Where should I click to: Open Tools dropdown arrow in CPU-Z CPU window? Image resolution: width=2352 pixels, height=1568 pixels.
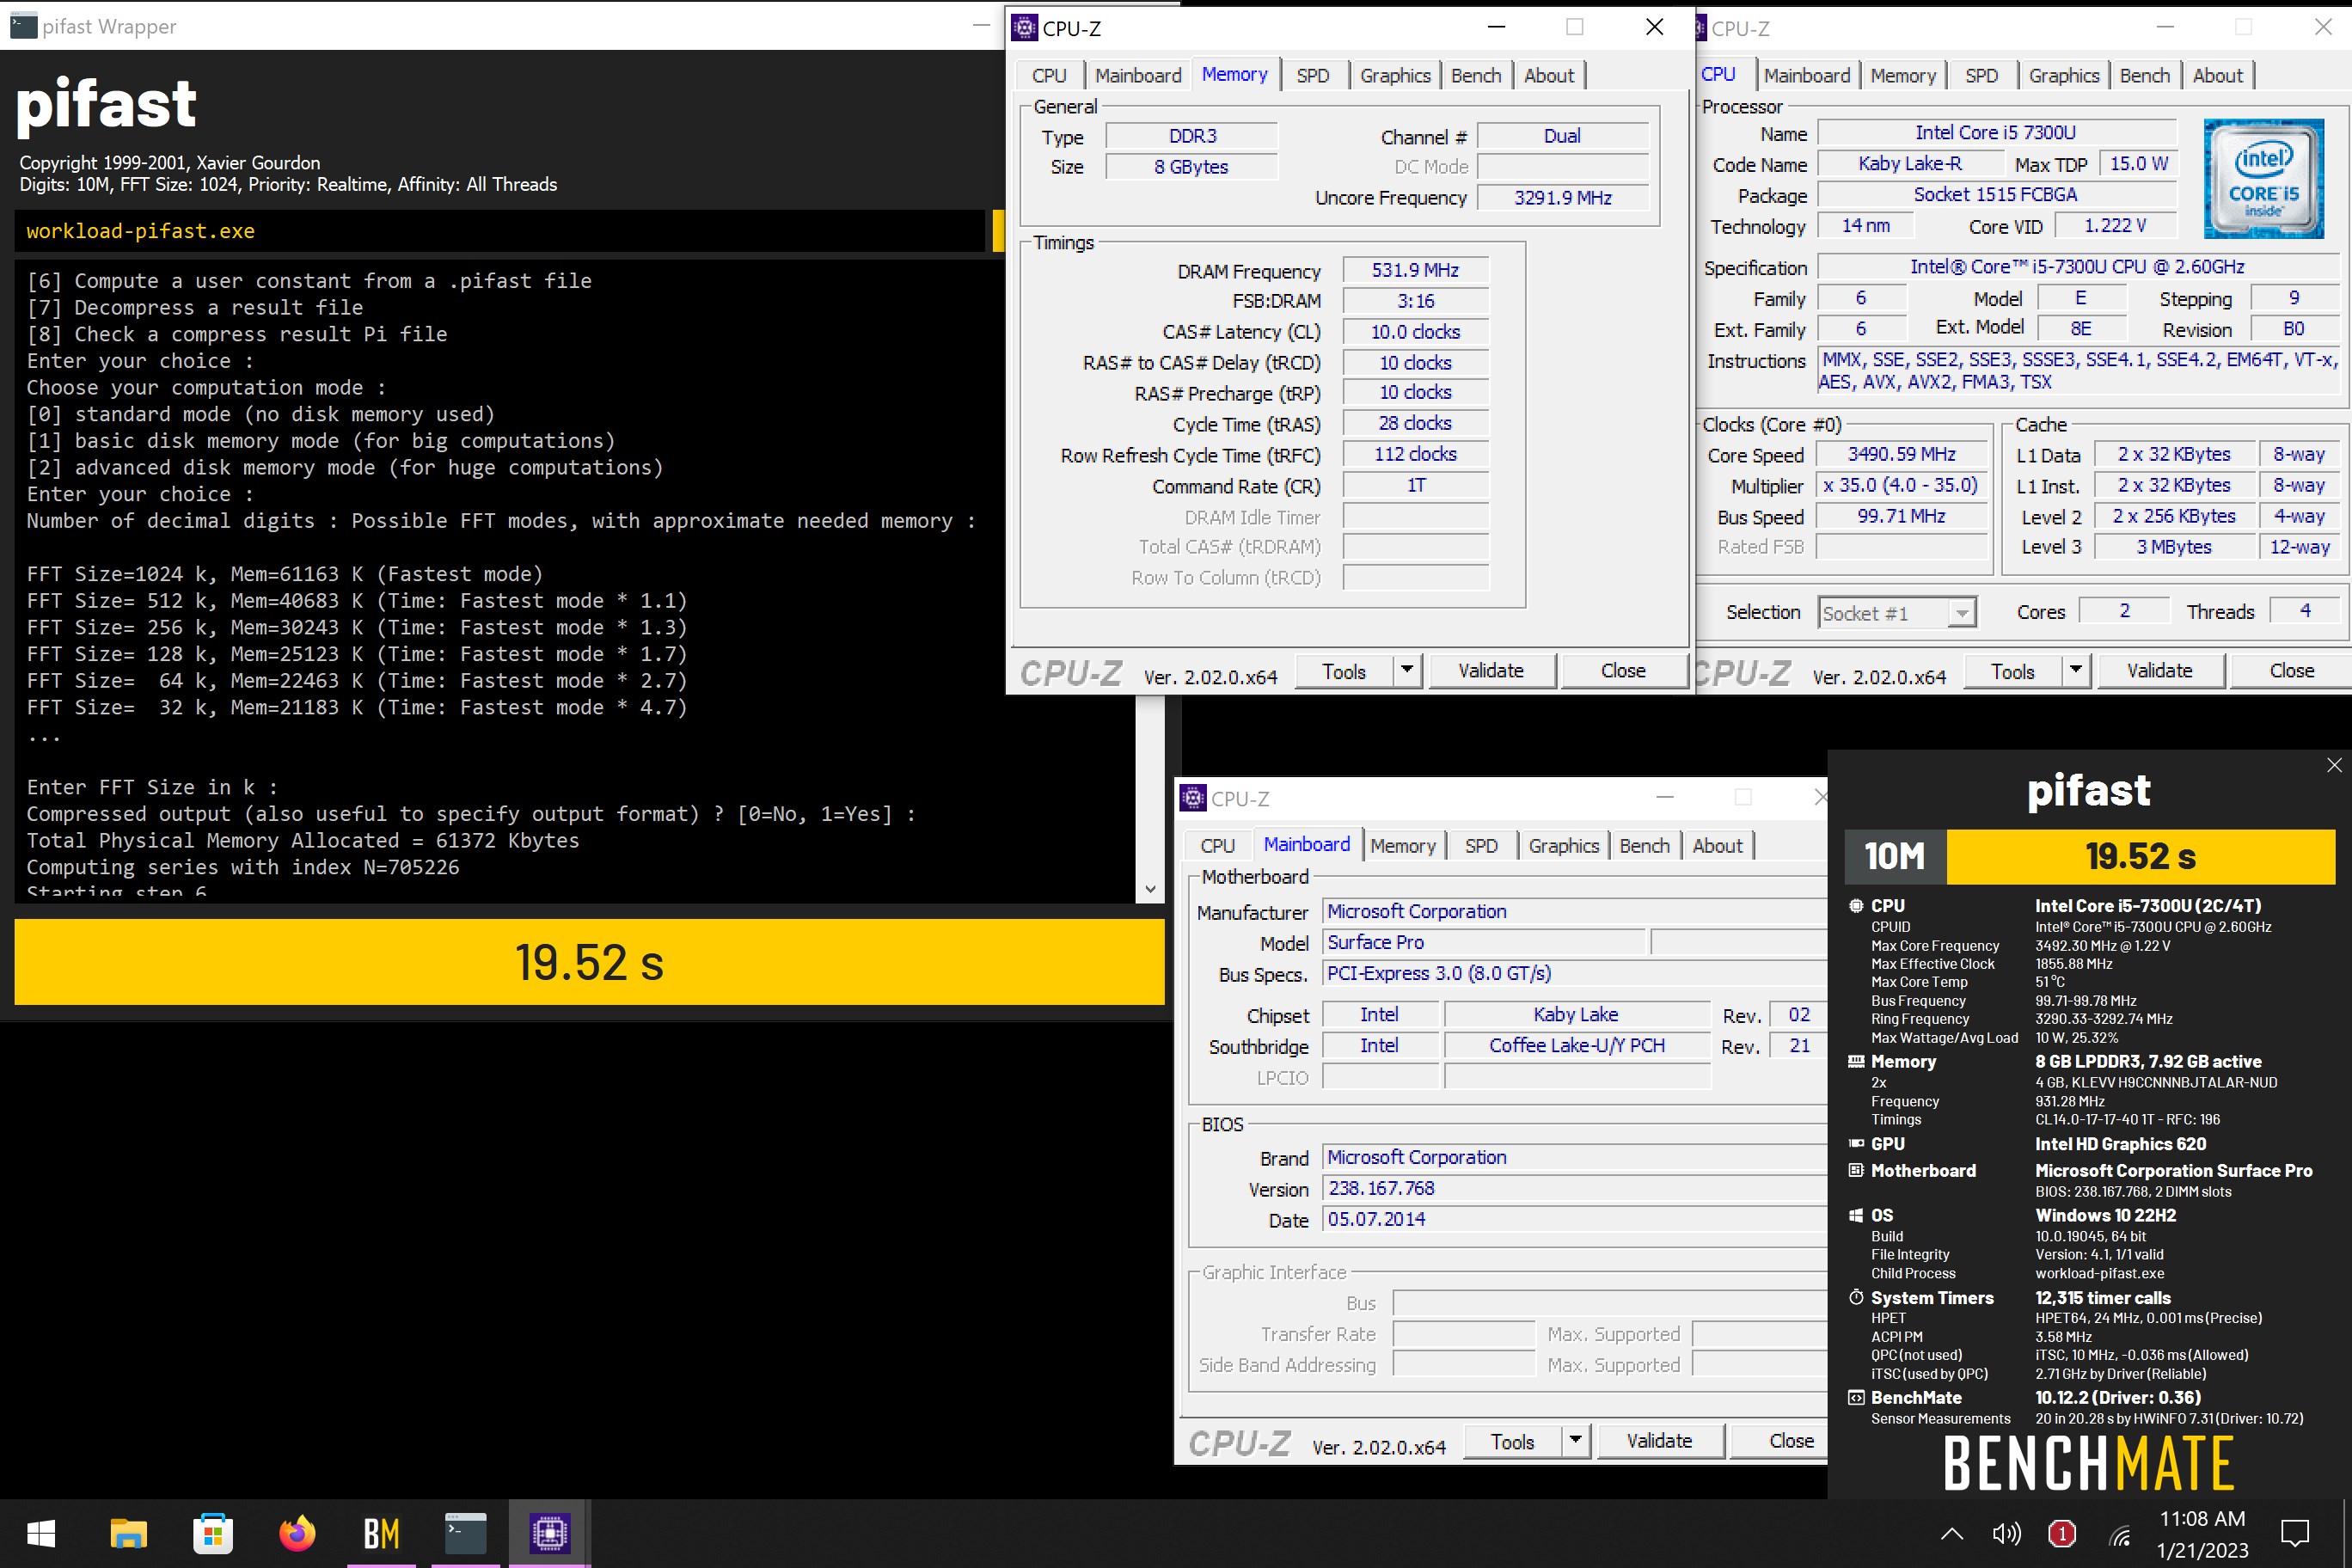(x=2076, y=670)
